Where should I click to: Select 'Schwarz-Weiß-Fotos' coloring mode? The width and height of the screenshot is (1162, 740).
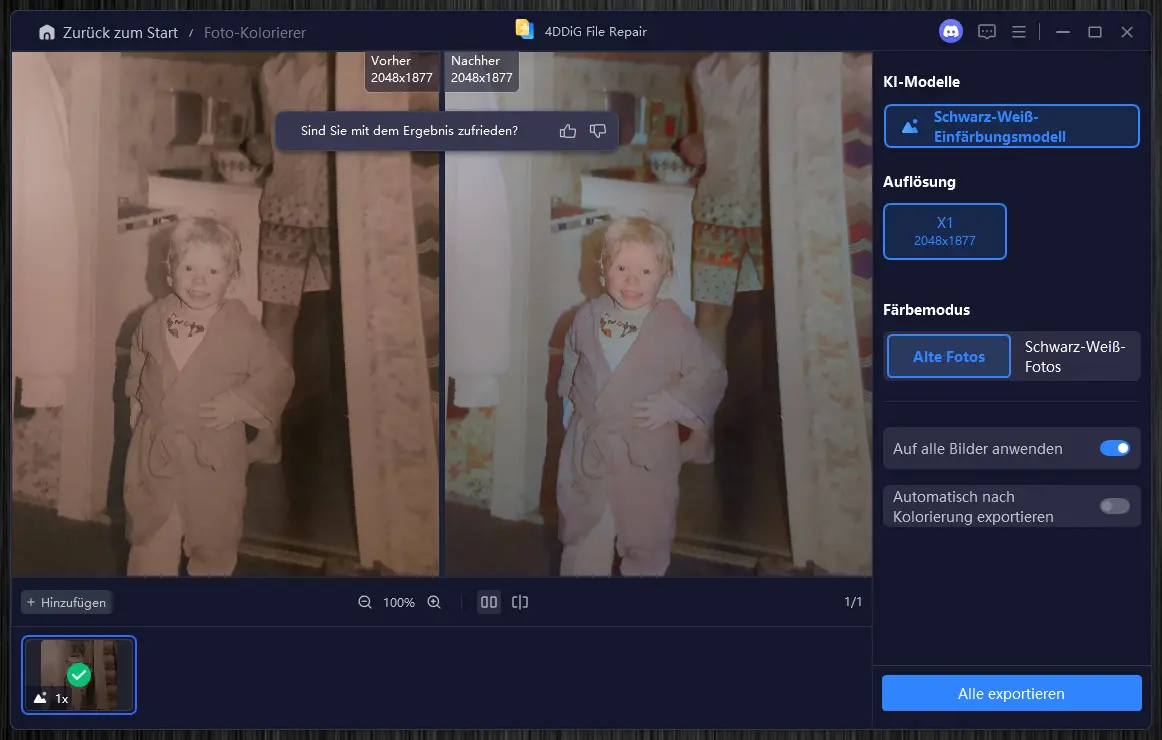click(1075, 356)
